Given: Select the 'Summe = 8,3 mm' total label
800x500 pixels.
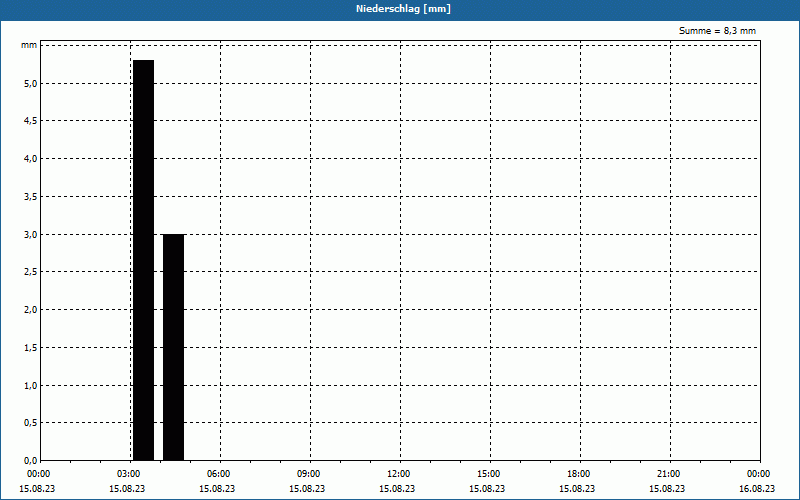Looking at the screenshot, I should tap(717, 31).
